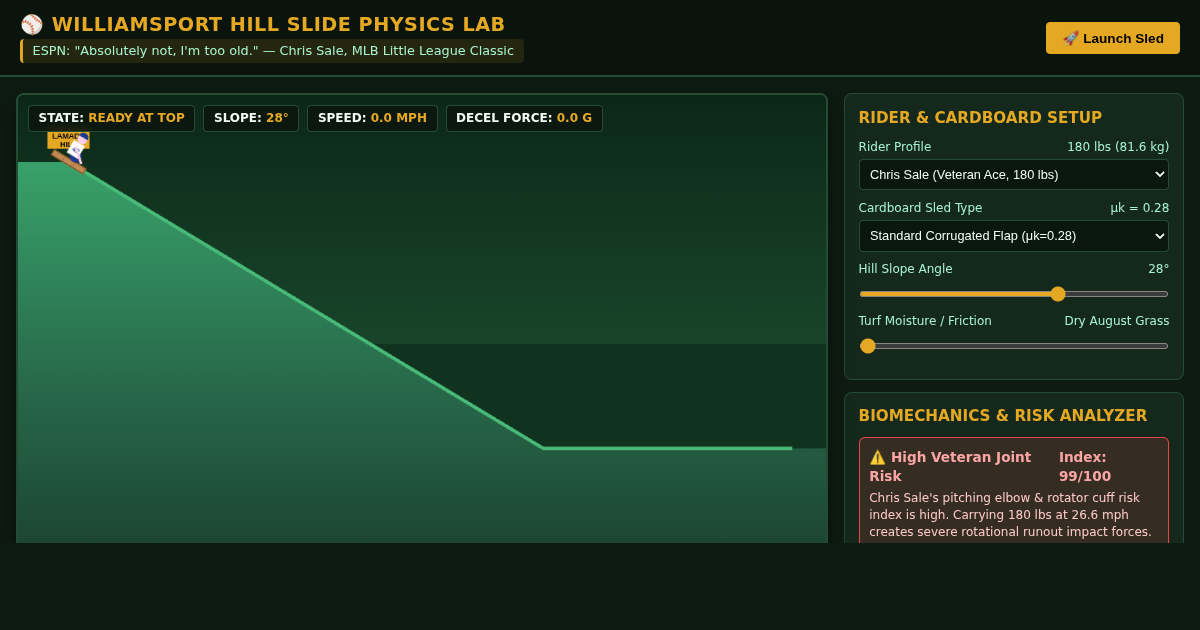Click the baseball icon in the title

coord(32,25)
